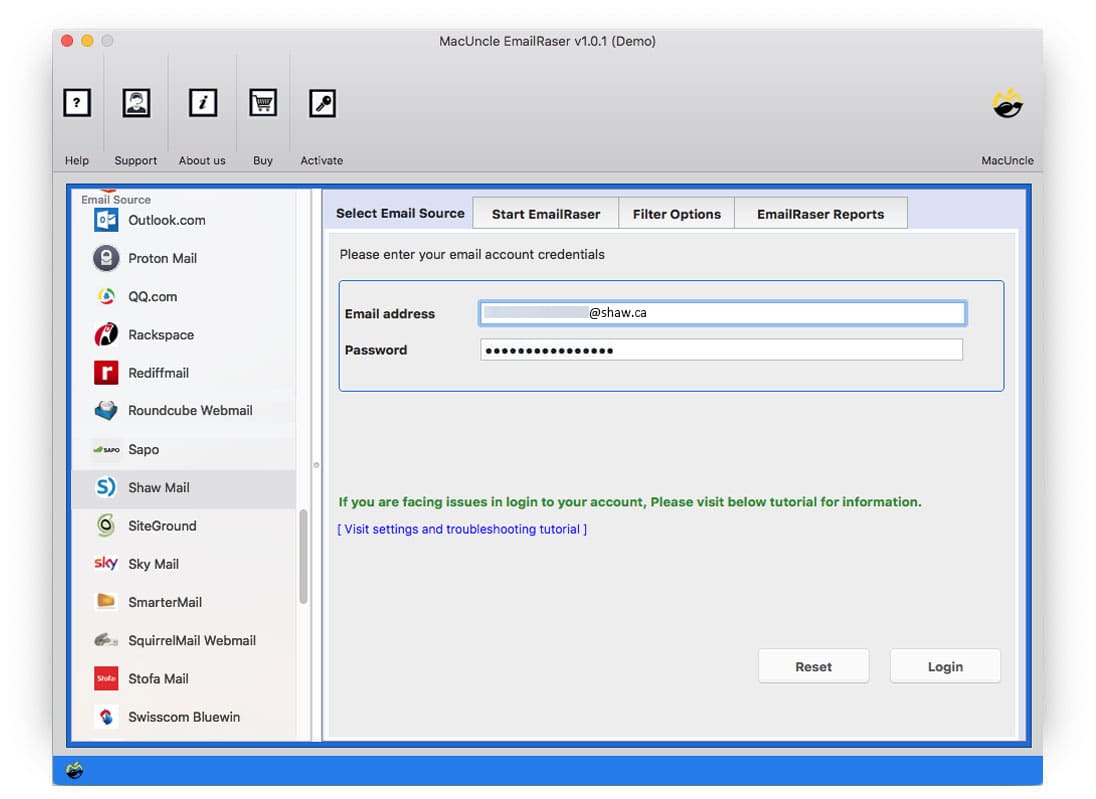
Task: Pick Roundcube Webmail from the list
Action: click(x=189, y=411)
